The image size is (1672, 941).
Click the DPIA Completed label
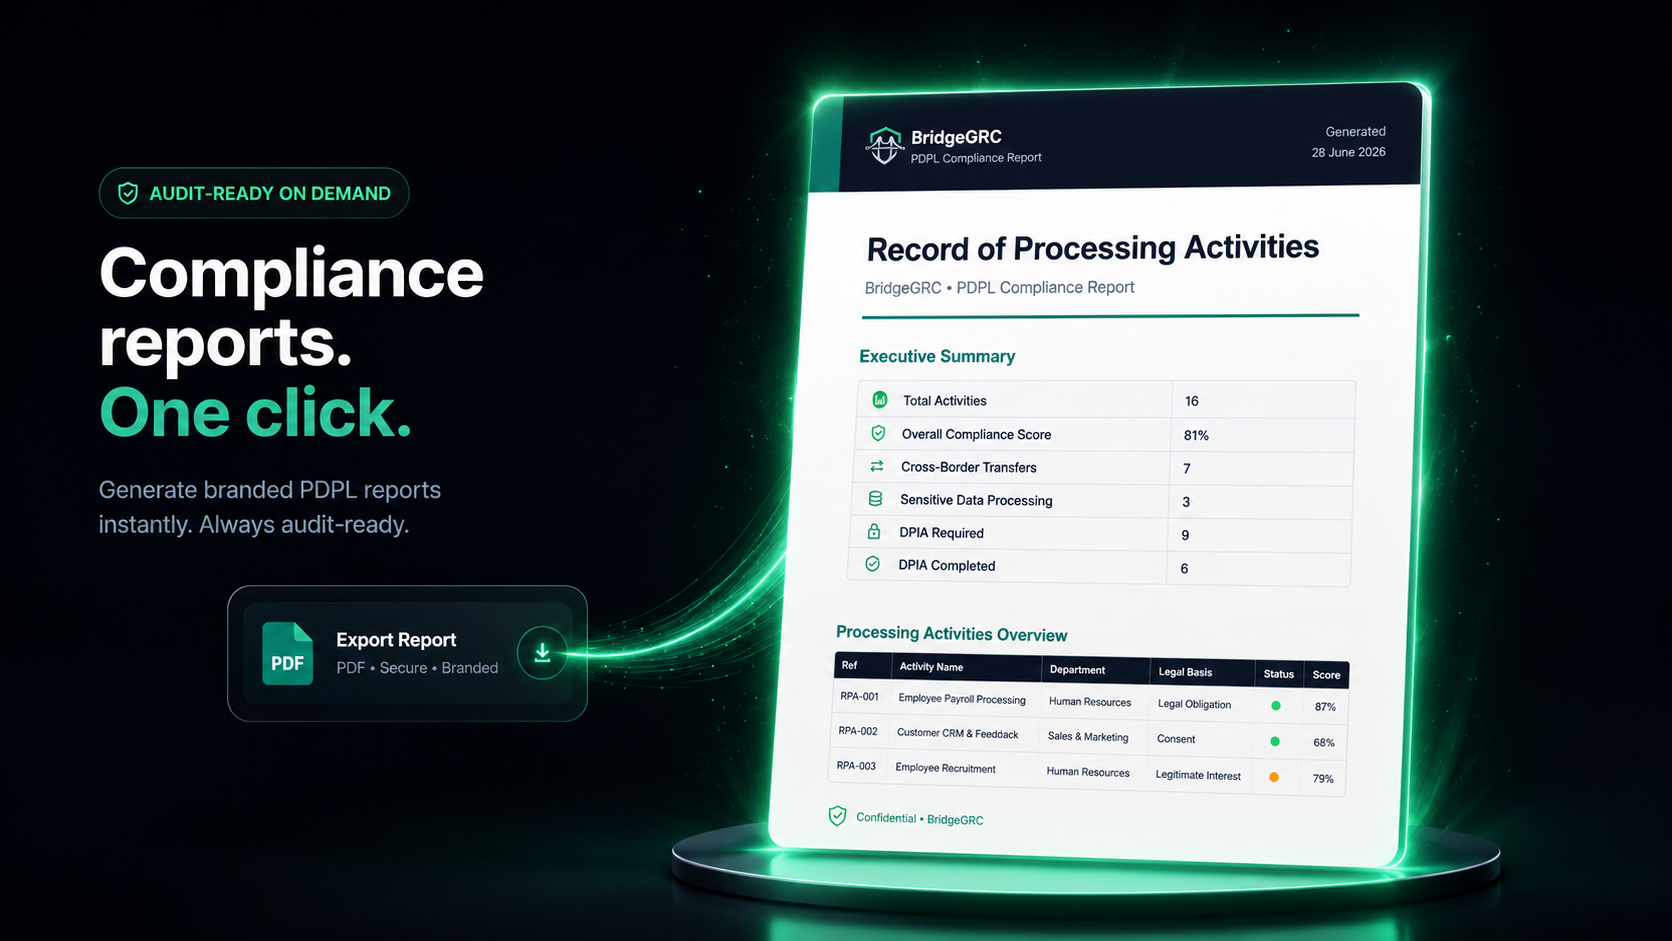946,565
